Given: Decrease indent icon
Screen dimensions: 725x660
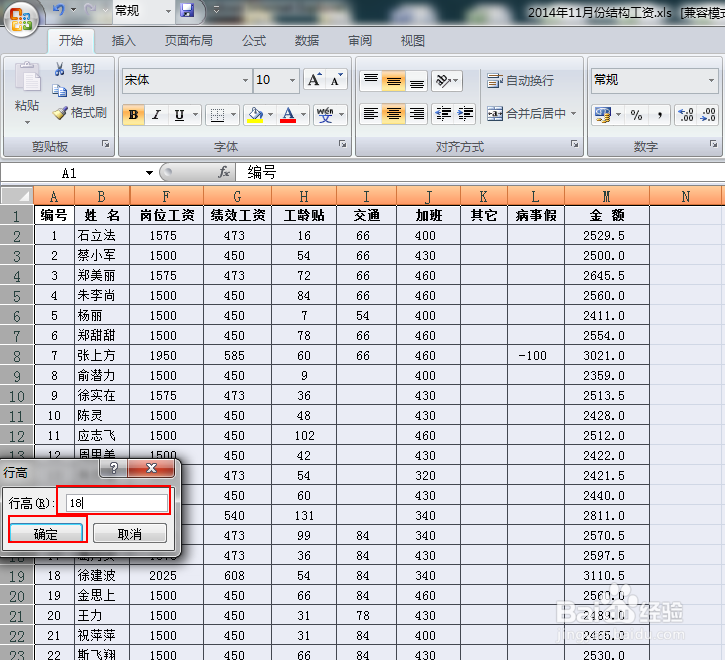Looking at the screenshot, I should coord(443,114).
